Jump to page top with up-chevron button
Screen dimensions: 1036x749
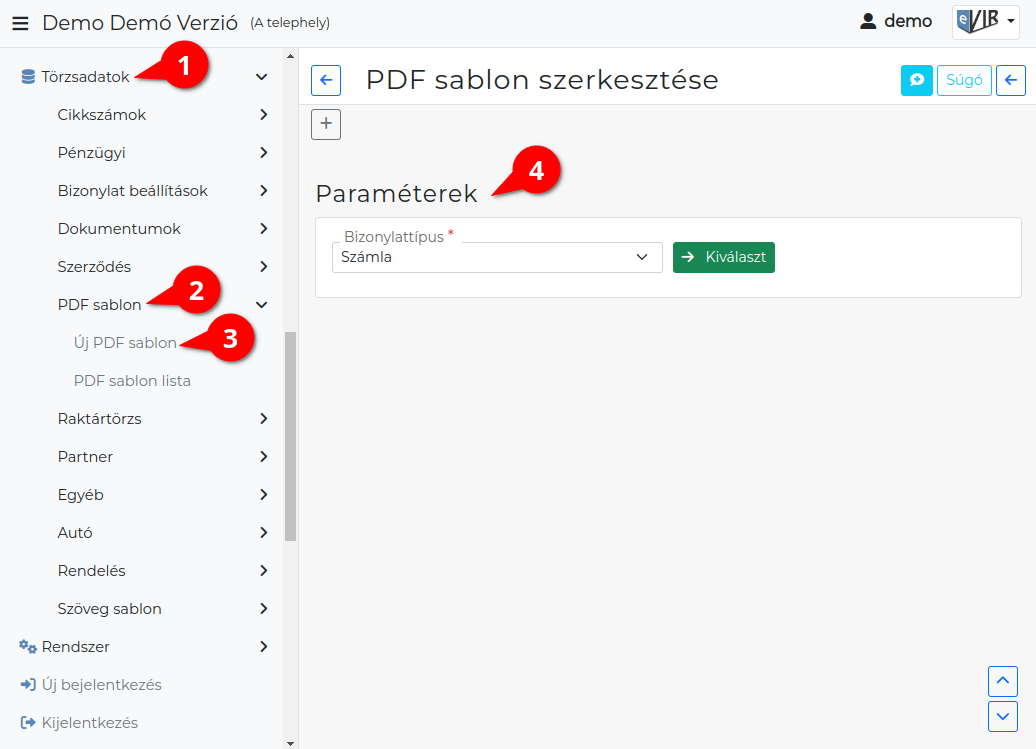[1002, 682]
